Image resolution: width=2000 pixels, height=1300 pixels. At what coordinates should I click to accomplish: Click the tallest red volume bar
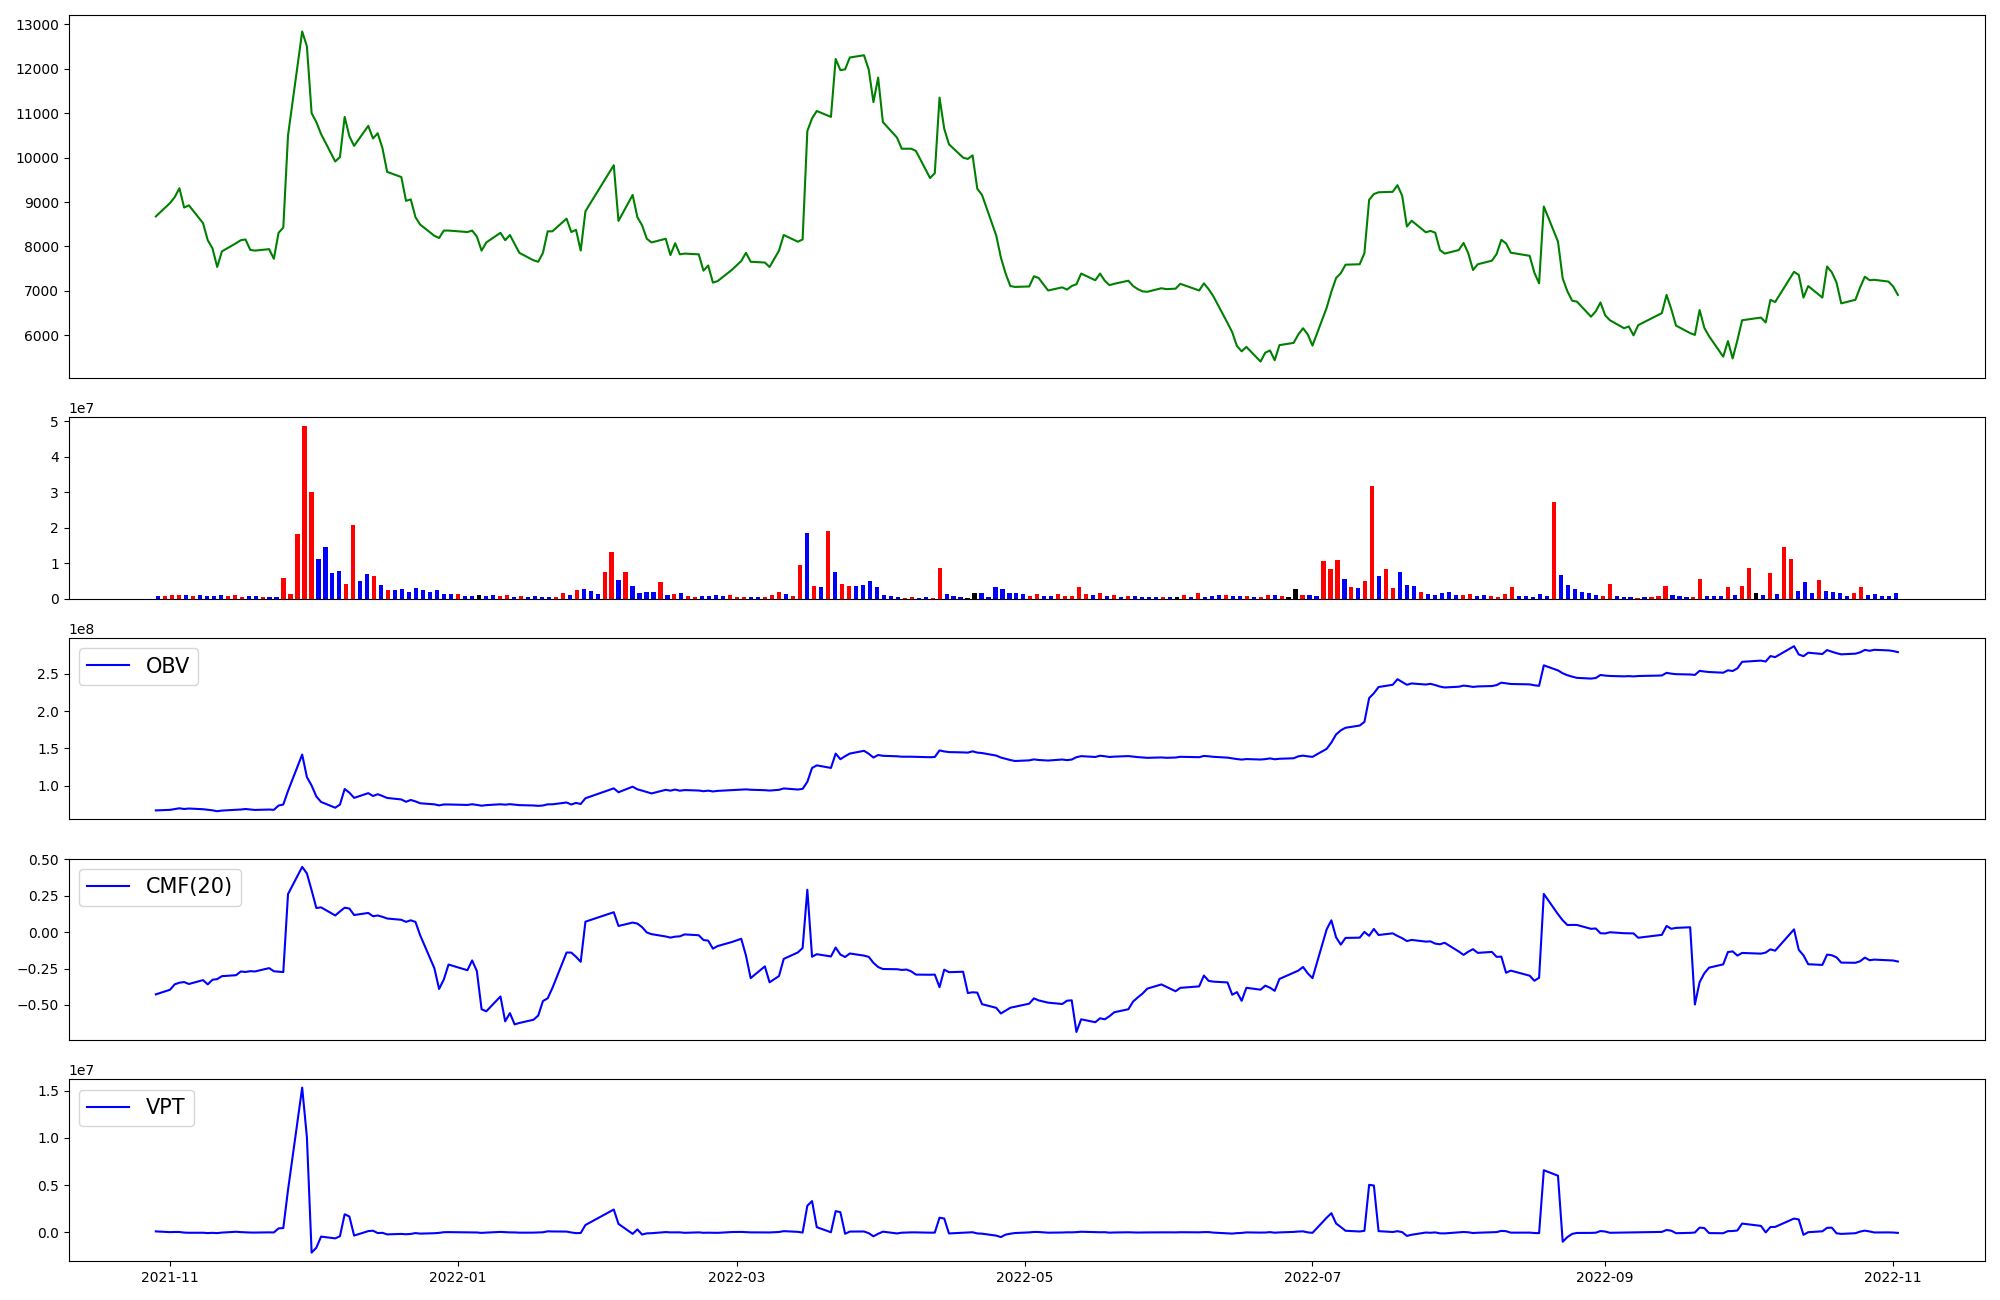[x=304, y=512]
